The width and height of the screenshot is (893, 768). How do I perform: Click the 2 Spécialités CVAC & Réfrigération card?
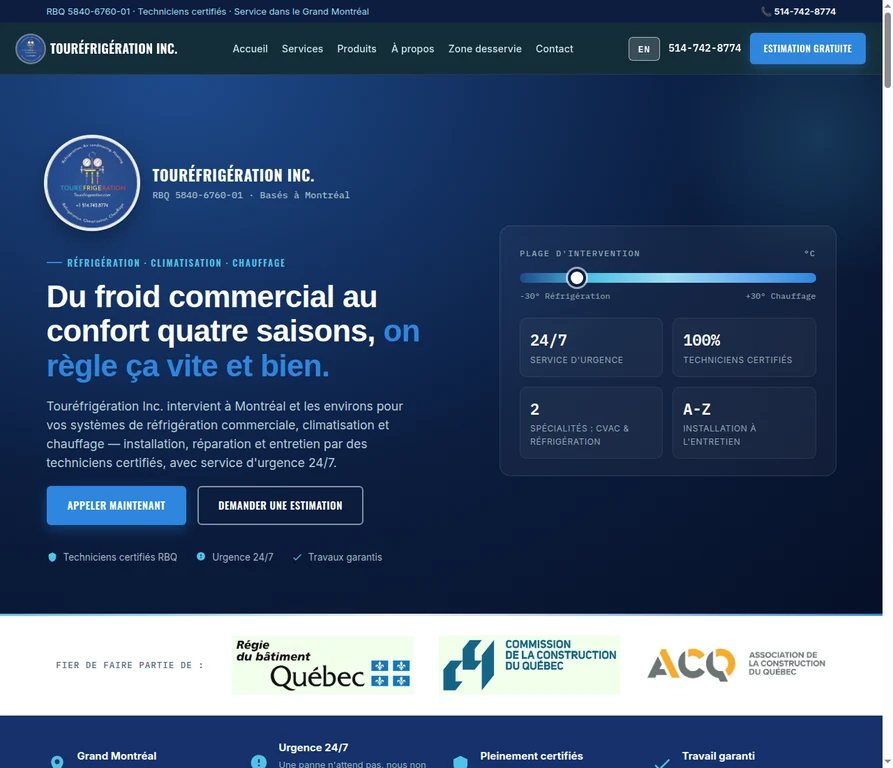pos(591,423)
